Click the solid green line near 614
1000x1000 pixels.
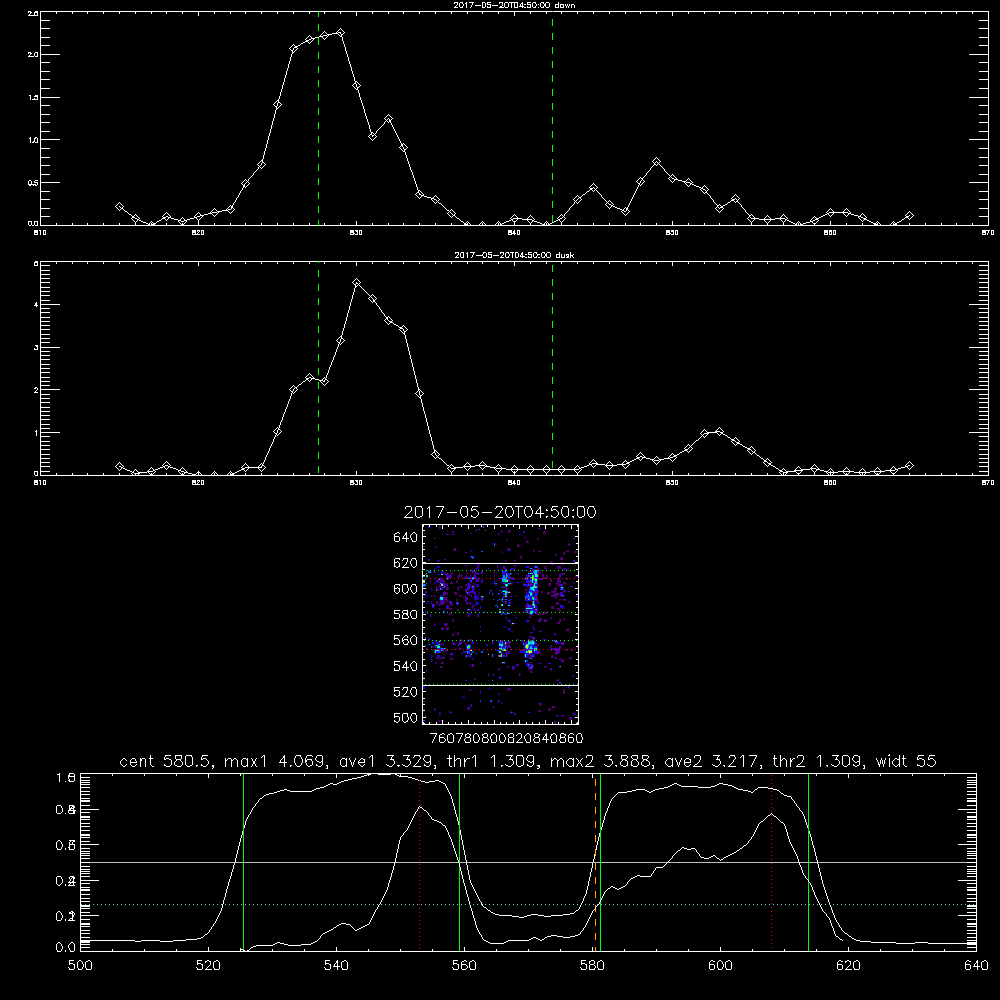click(x=809, y=861)
